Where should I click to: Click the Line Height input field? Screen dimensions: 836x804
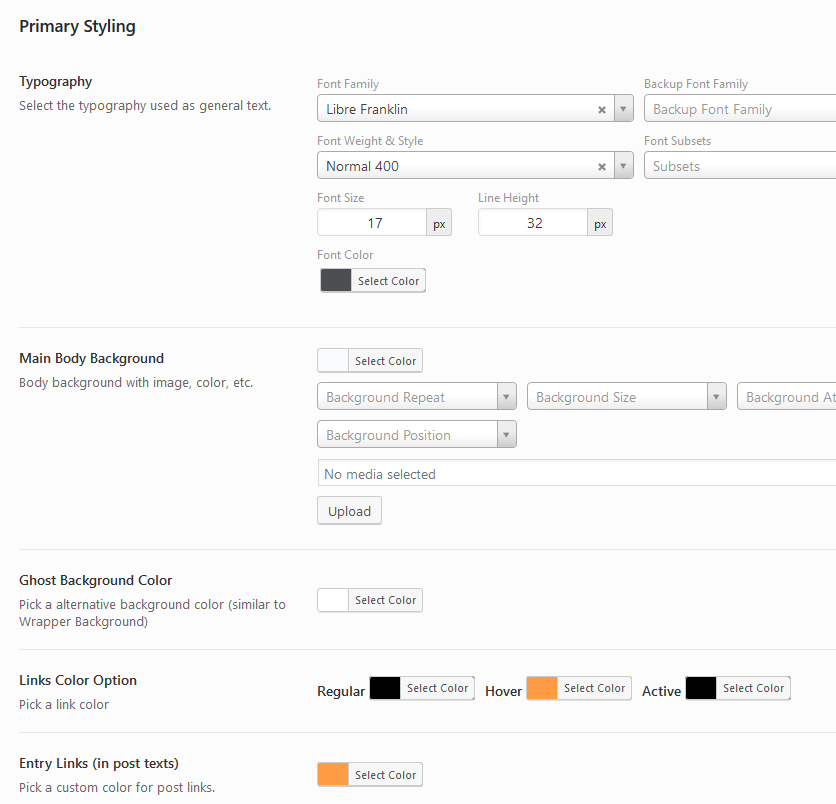click(533, 223)
